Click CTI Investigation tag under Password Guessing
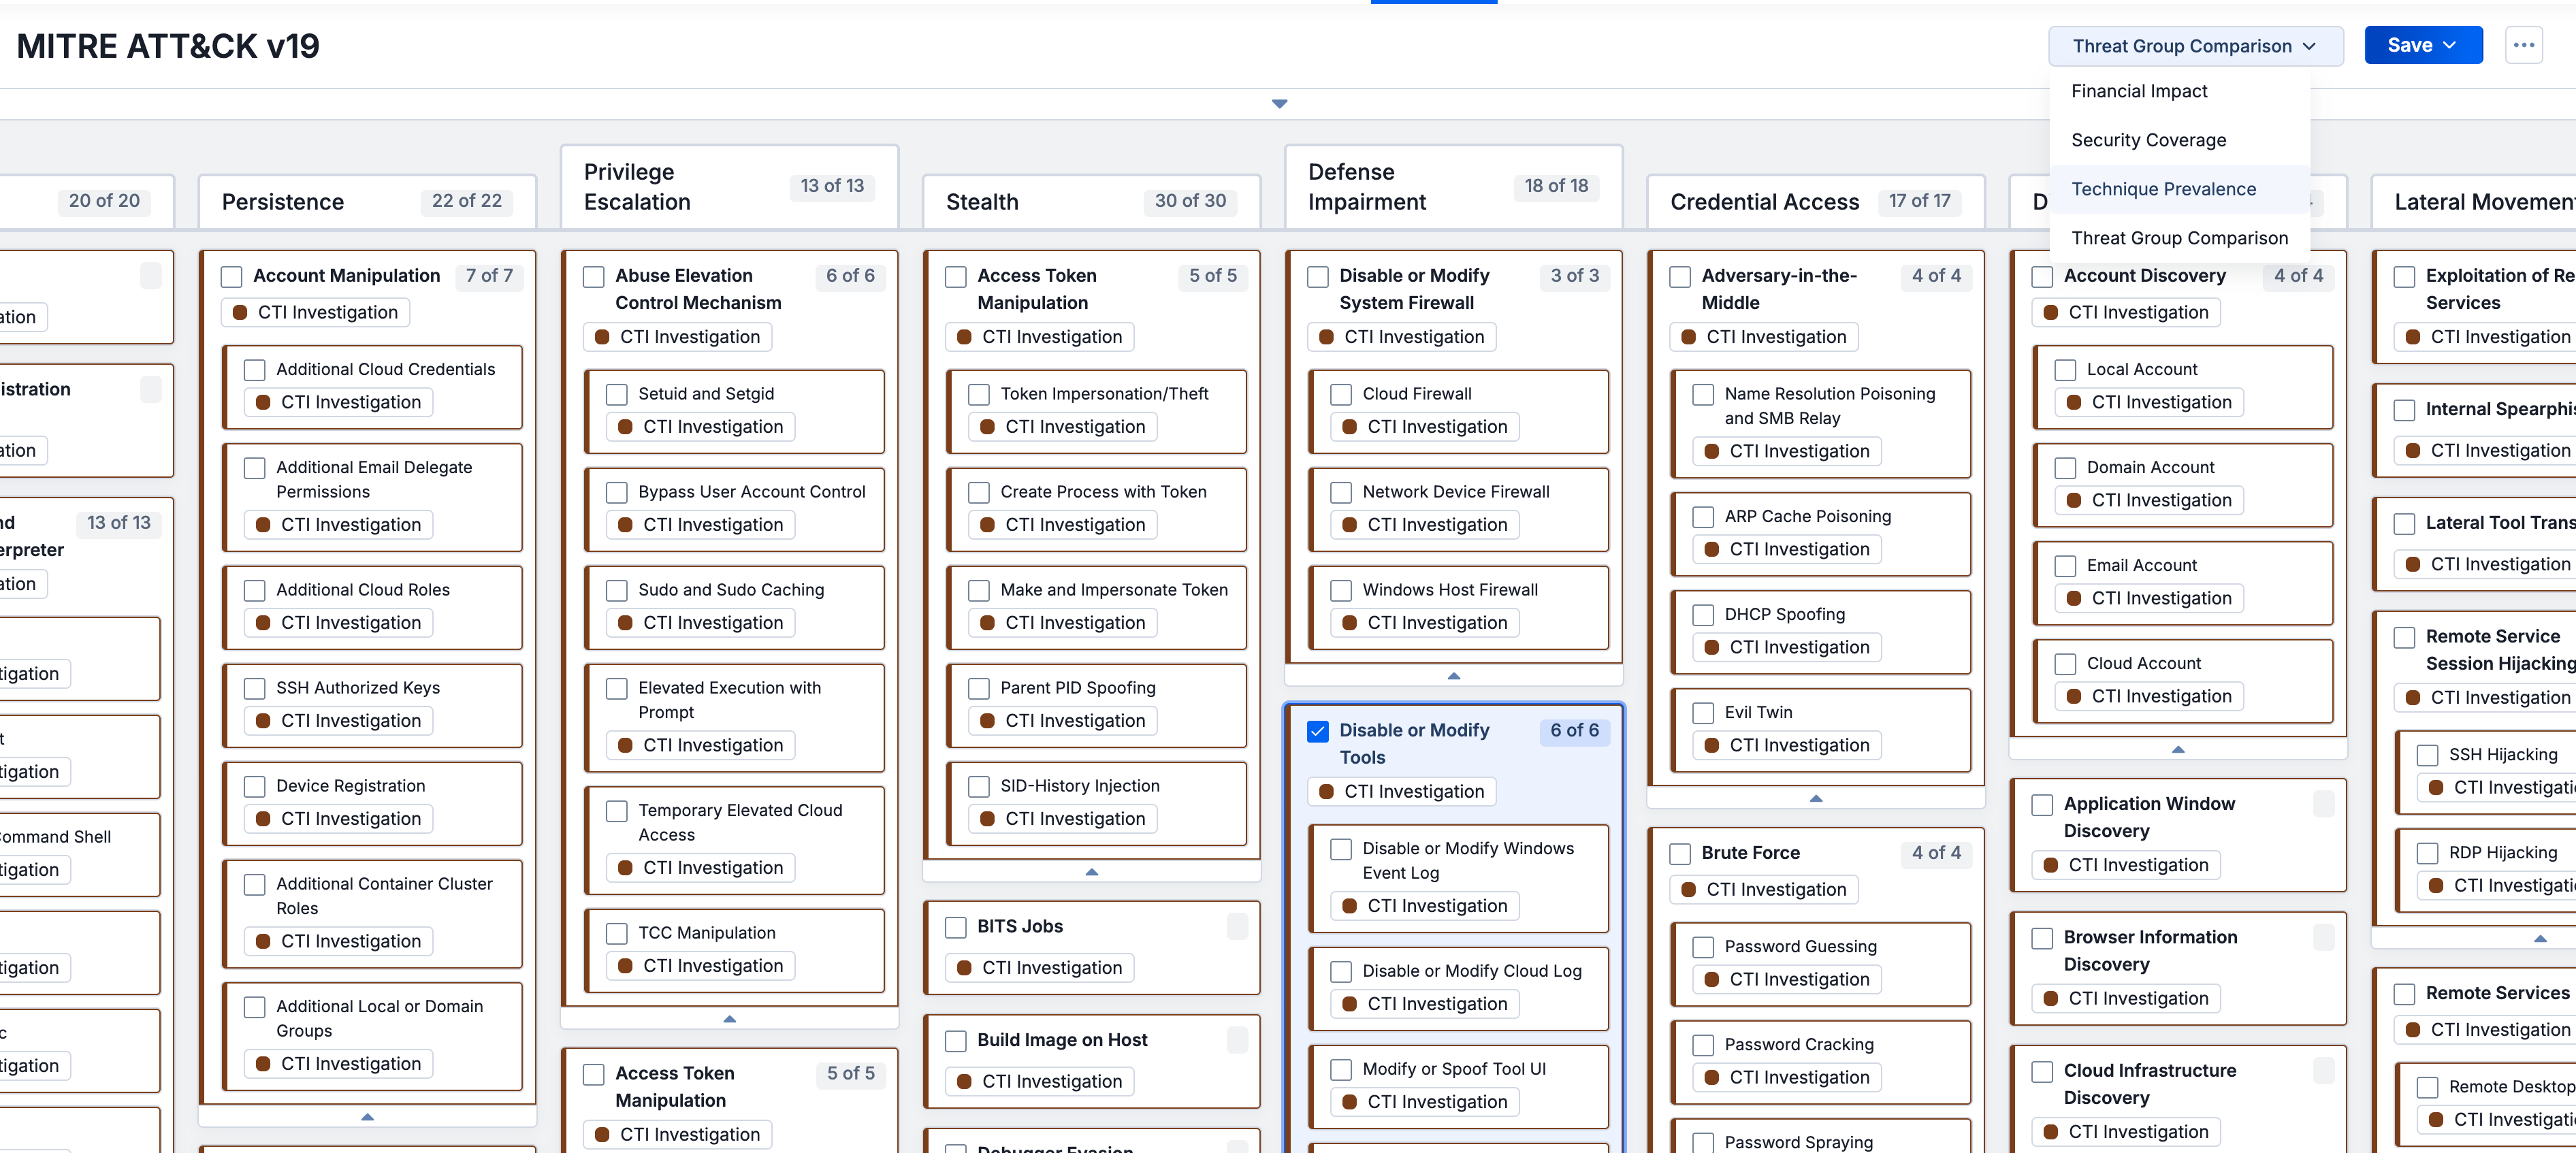This screenshot has width=2576, height=1153. (1787, 980)
